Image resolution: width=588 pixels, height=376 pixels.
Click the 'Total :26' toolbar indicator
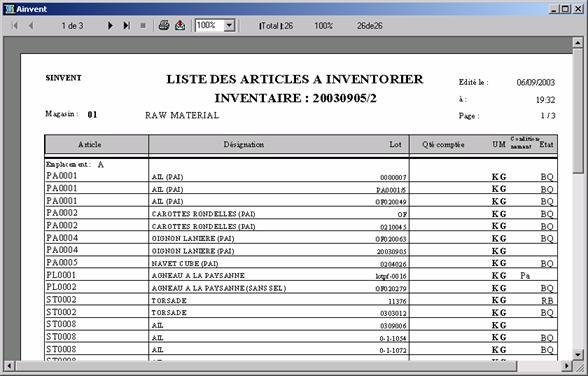(276, 26)
